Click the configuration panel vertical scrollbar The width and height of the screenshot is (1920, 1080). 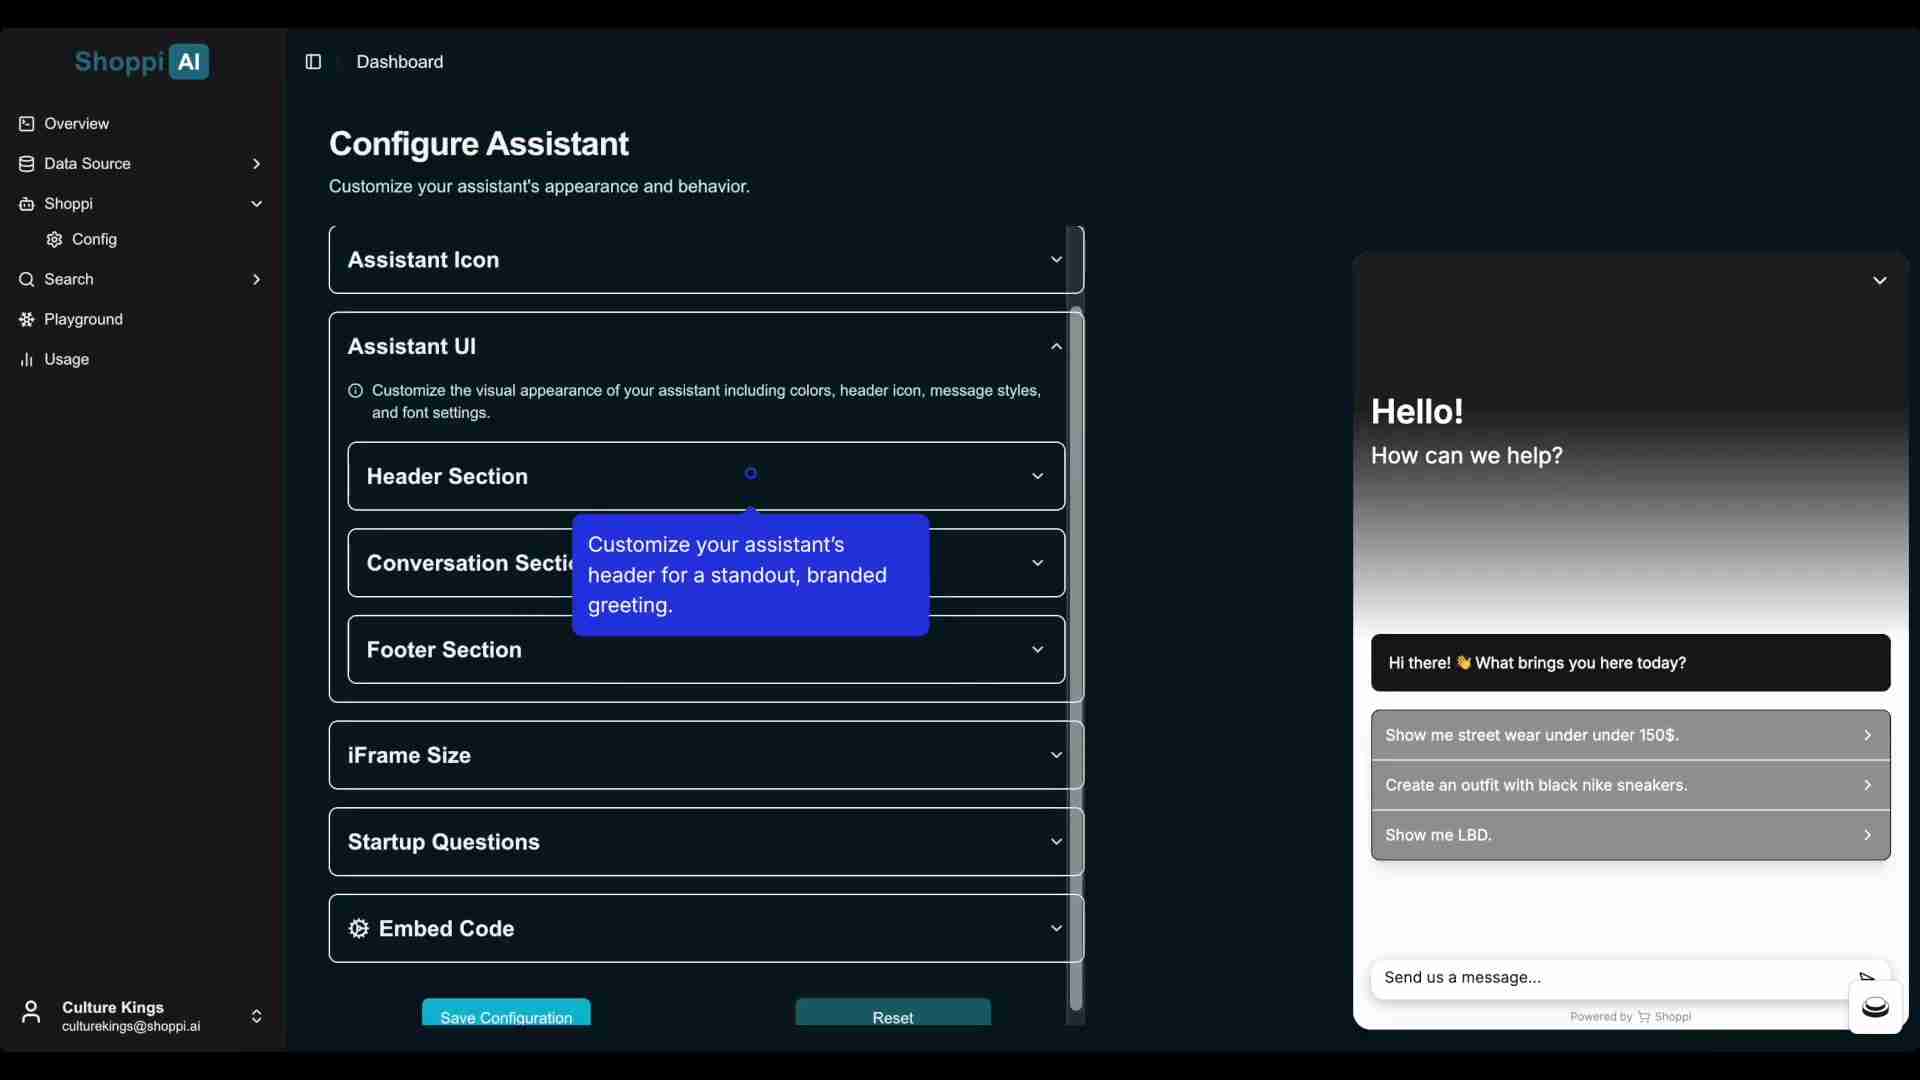(1076, 660)
